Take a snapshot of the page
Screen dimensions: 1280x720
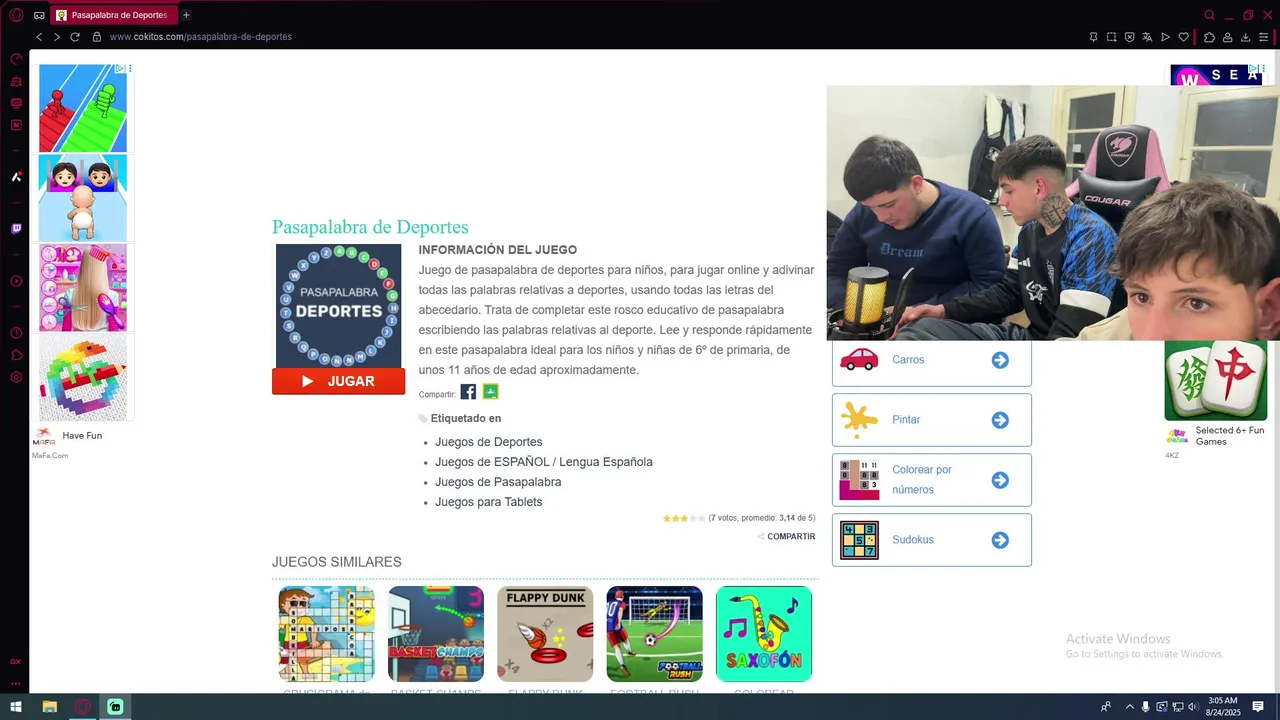1111,37
